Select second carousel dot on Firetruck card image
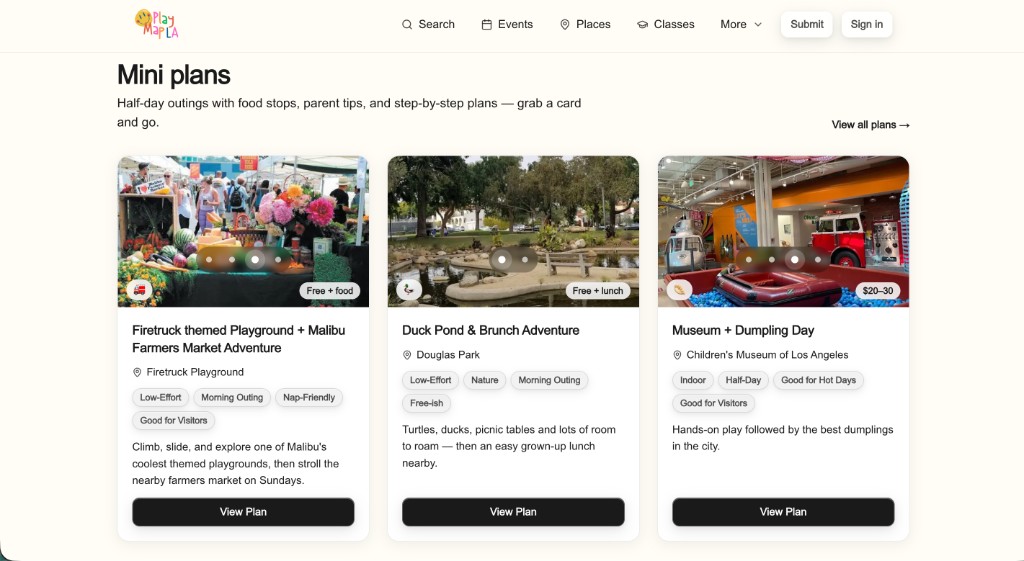 232,259
